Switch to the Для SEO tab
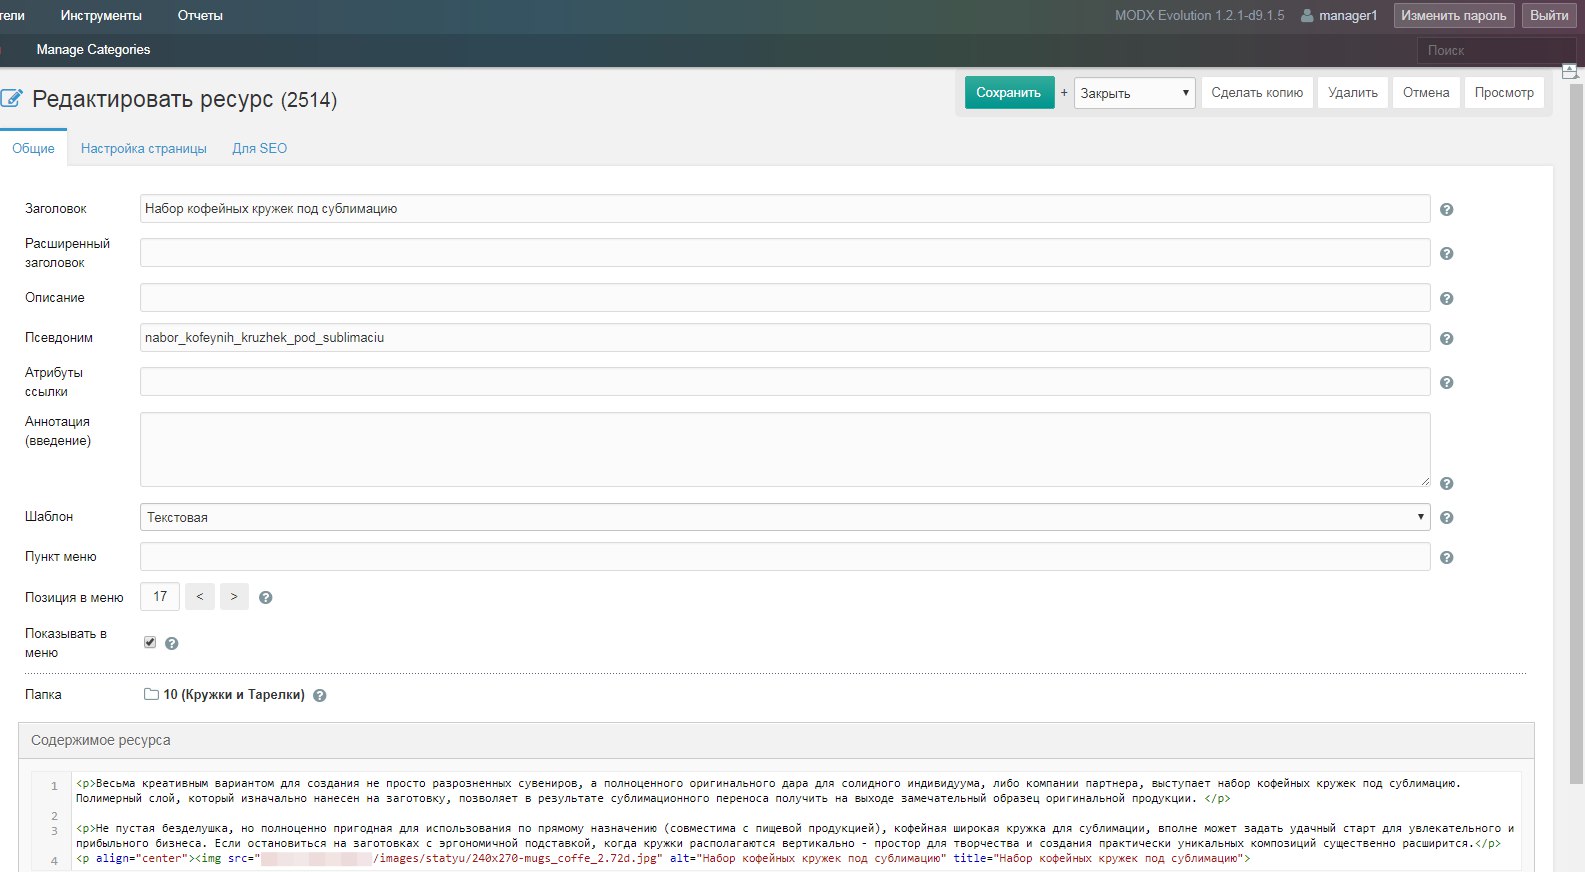Screen dimensions: 1585x872 point(260,148)
